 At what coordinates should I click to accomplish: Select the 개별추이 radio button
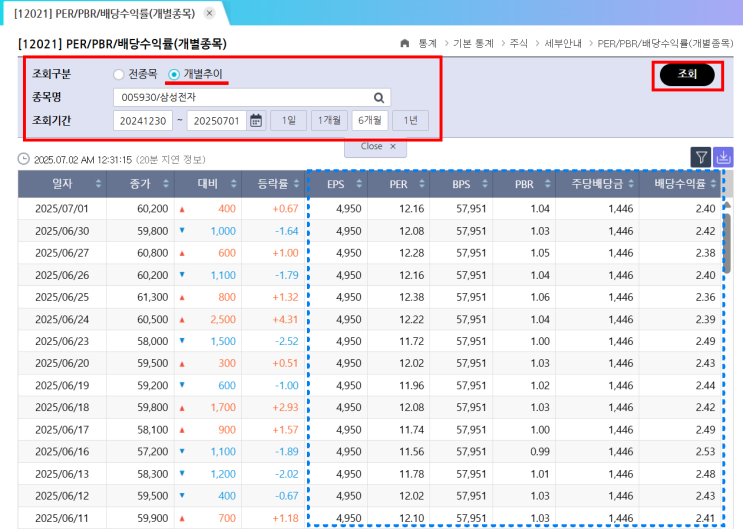click(x=174, y=74)
